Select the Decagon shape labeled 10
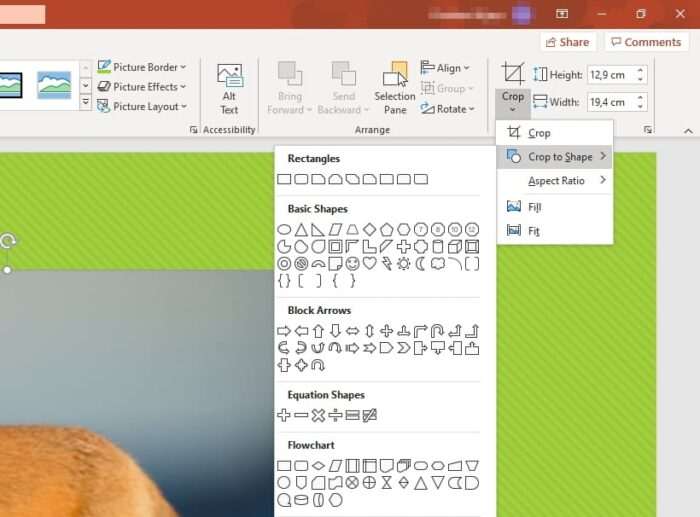 pyautogui.click(x=455, y=229)
